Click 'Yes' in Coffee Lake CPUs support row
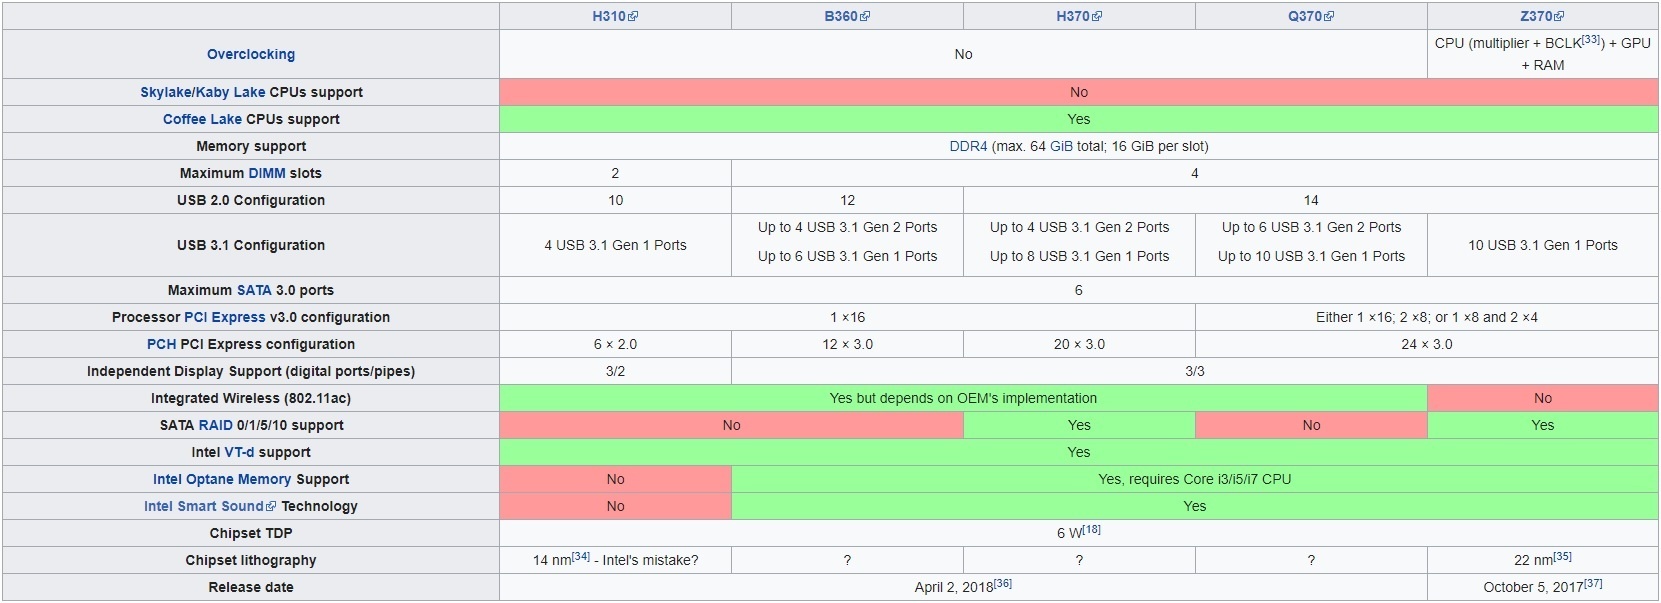1661x603 pixels. point(1079,119)
